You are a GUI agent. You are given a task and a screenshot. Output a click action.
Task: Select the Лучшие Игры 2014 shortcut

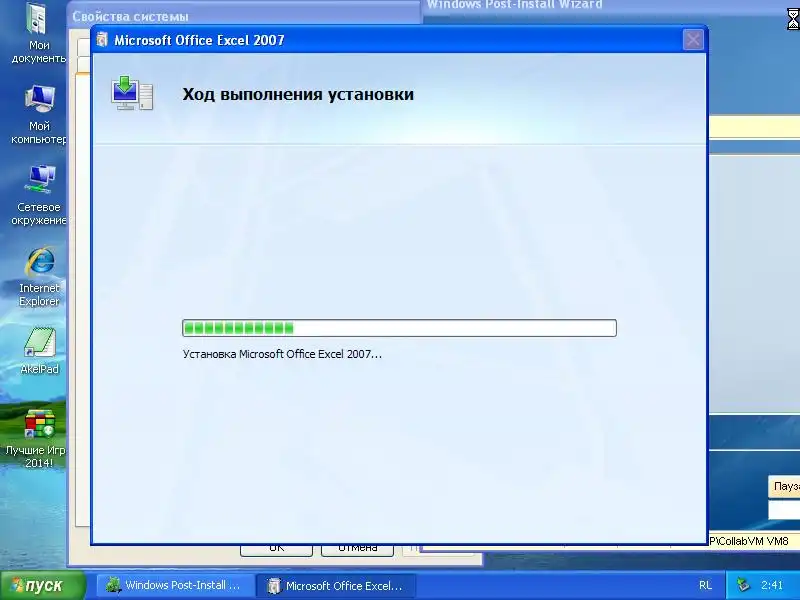pos(37,439)
